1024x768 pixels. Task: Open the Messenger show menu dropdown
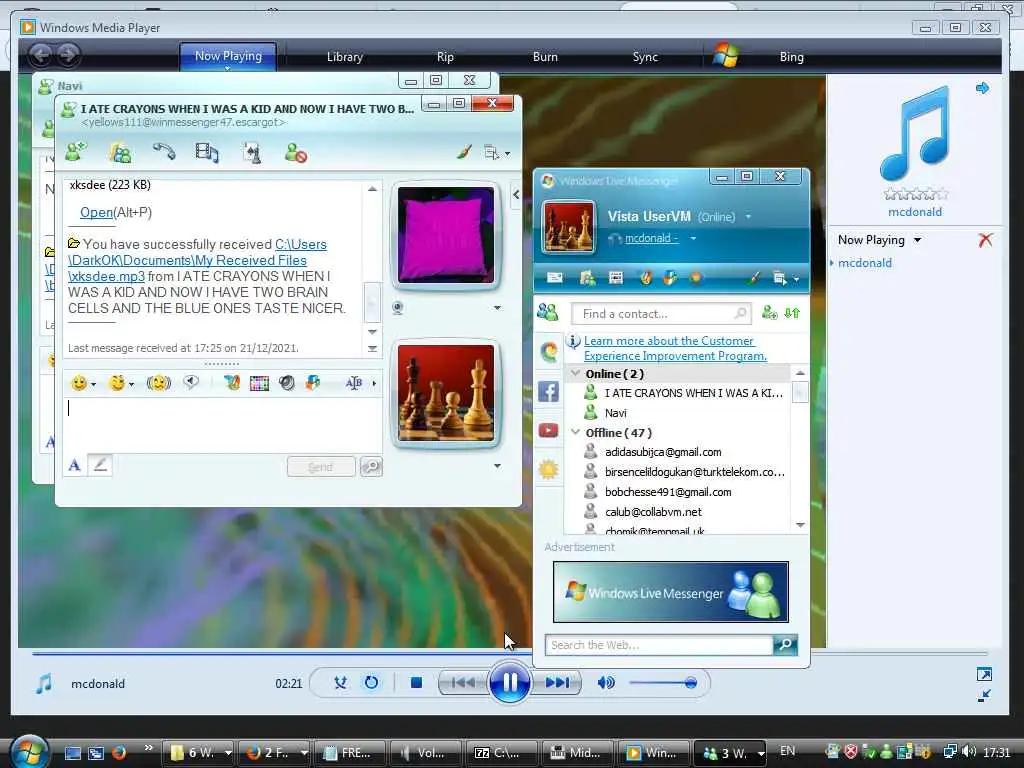pyautogui.click(x=786, y=278)
